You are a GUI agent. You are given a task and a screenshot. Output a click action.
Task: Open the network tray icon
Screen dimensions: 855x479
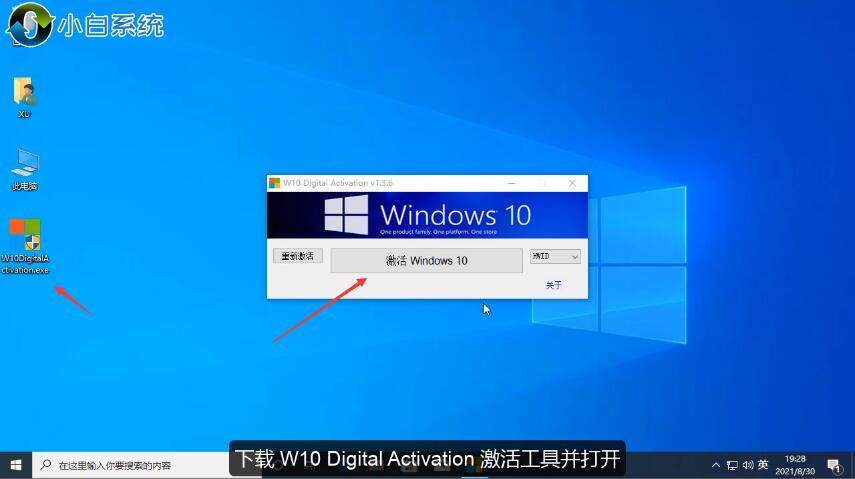pos(732,465)
